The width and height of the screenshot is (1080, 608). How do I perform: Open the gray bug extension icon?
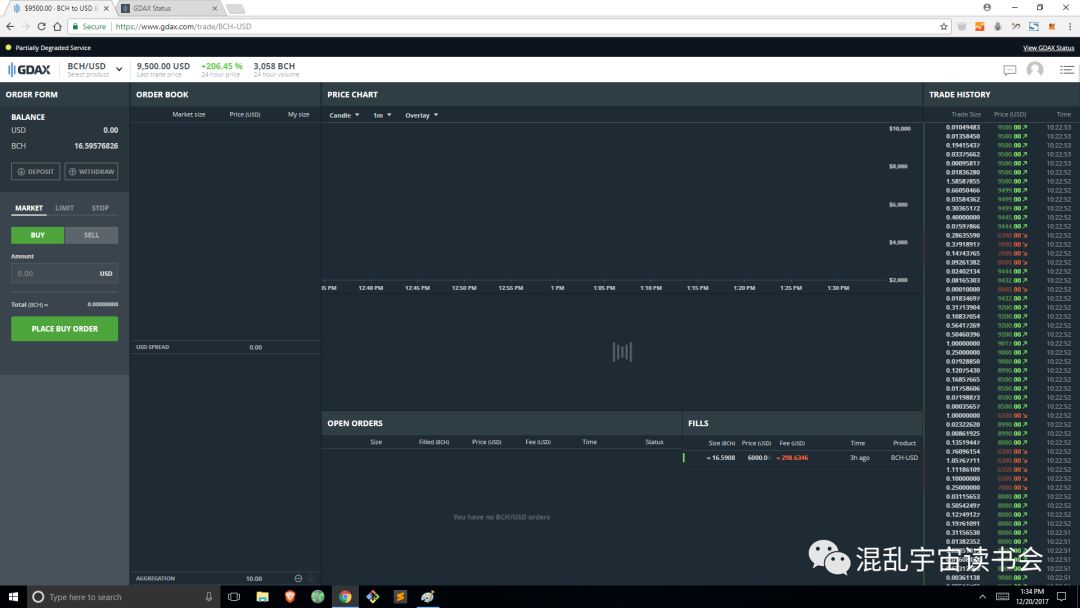point(997,26)
